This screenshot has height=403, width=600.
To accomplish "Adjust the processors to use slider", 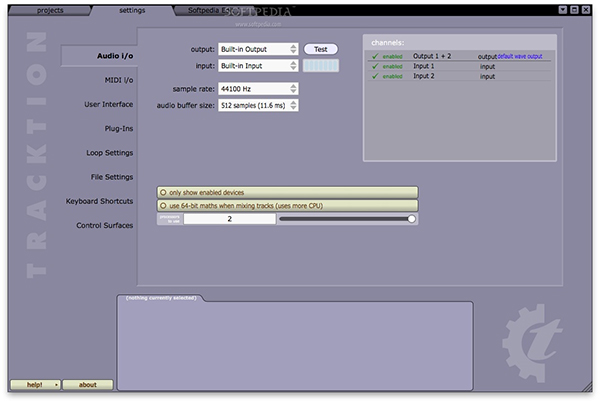I will click(347, 219).
